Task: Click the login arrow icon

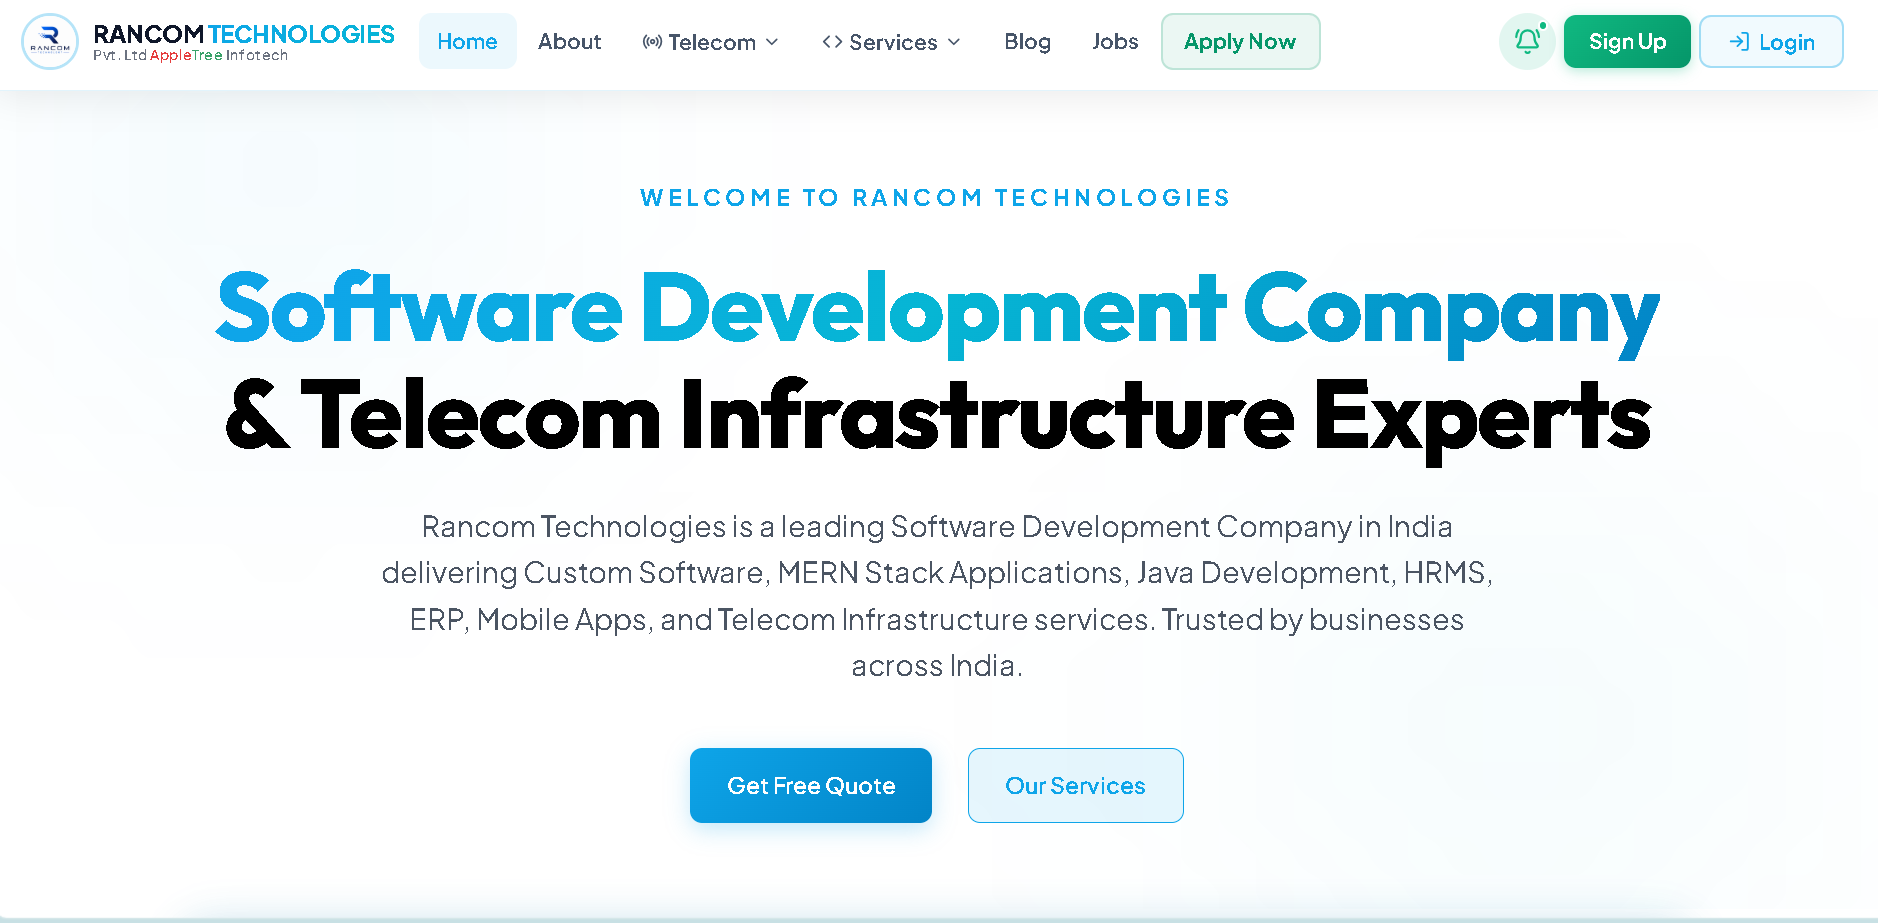Action: [1739, 42]
